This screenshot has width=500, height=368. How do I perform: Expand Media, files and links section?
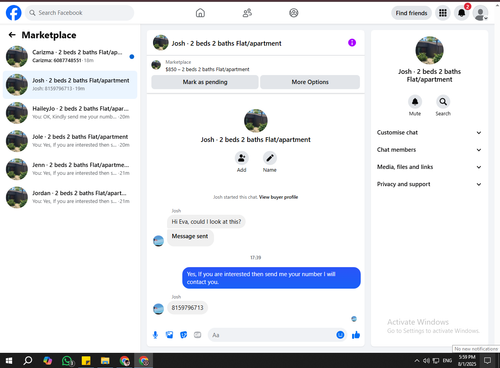pyautogui.click(x=429, y=167)
